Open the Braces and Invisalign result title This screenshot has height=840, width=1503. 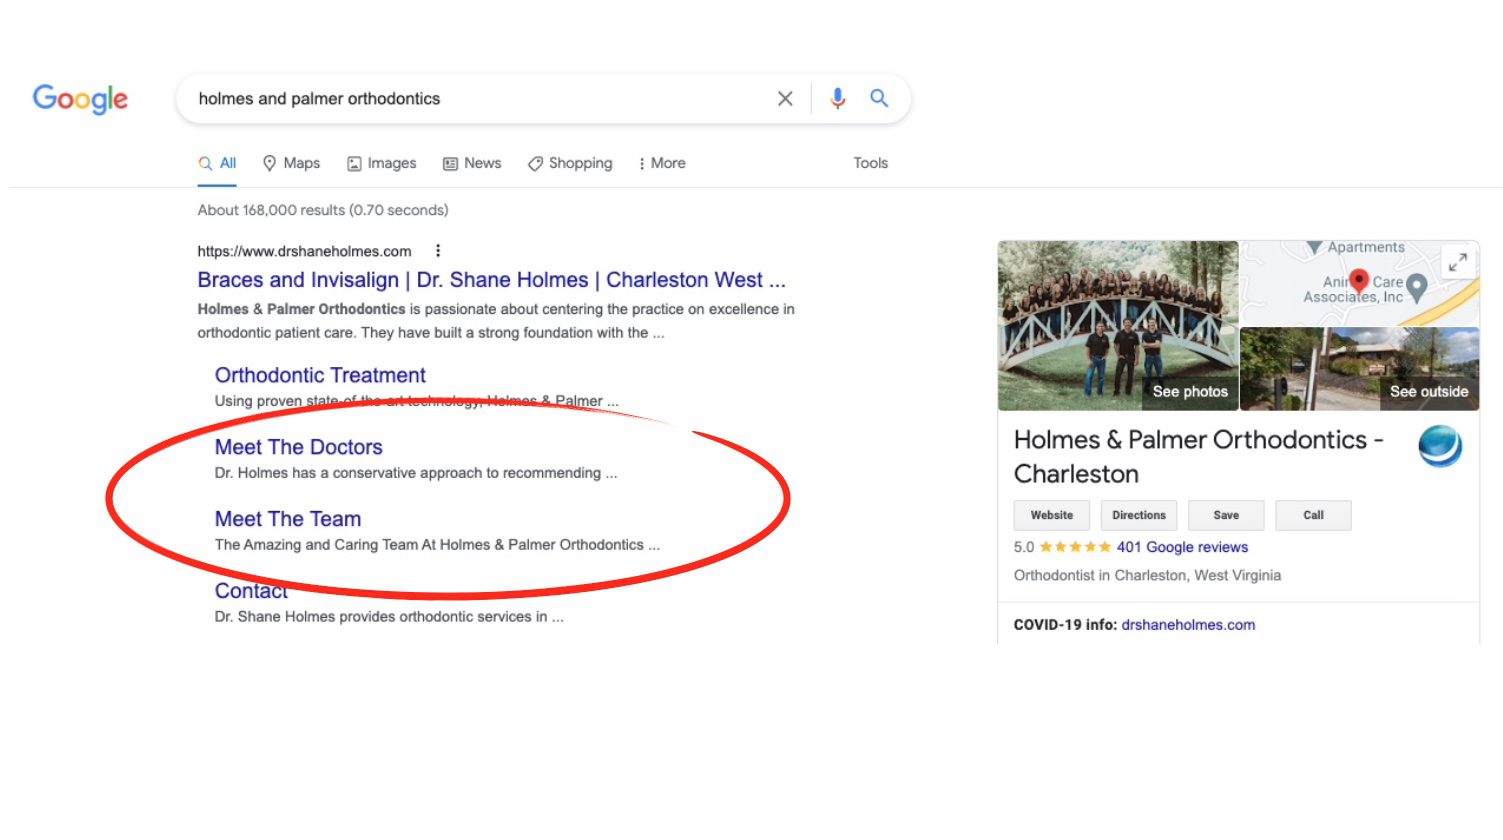491,280
